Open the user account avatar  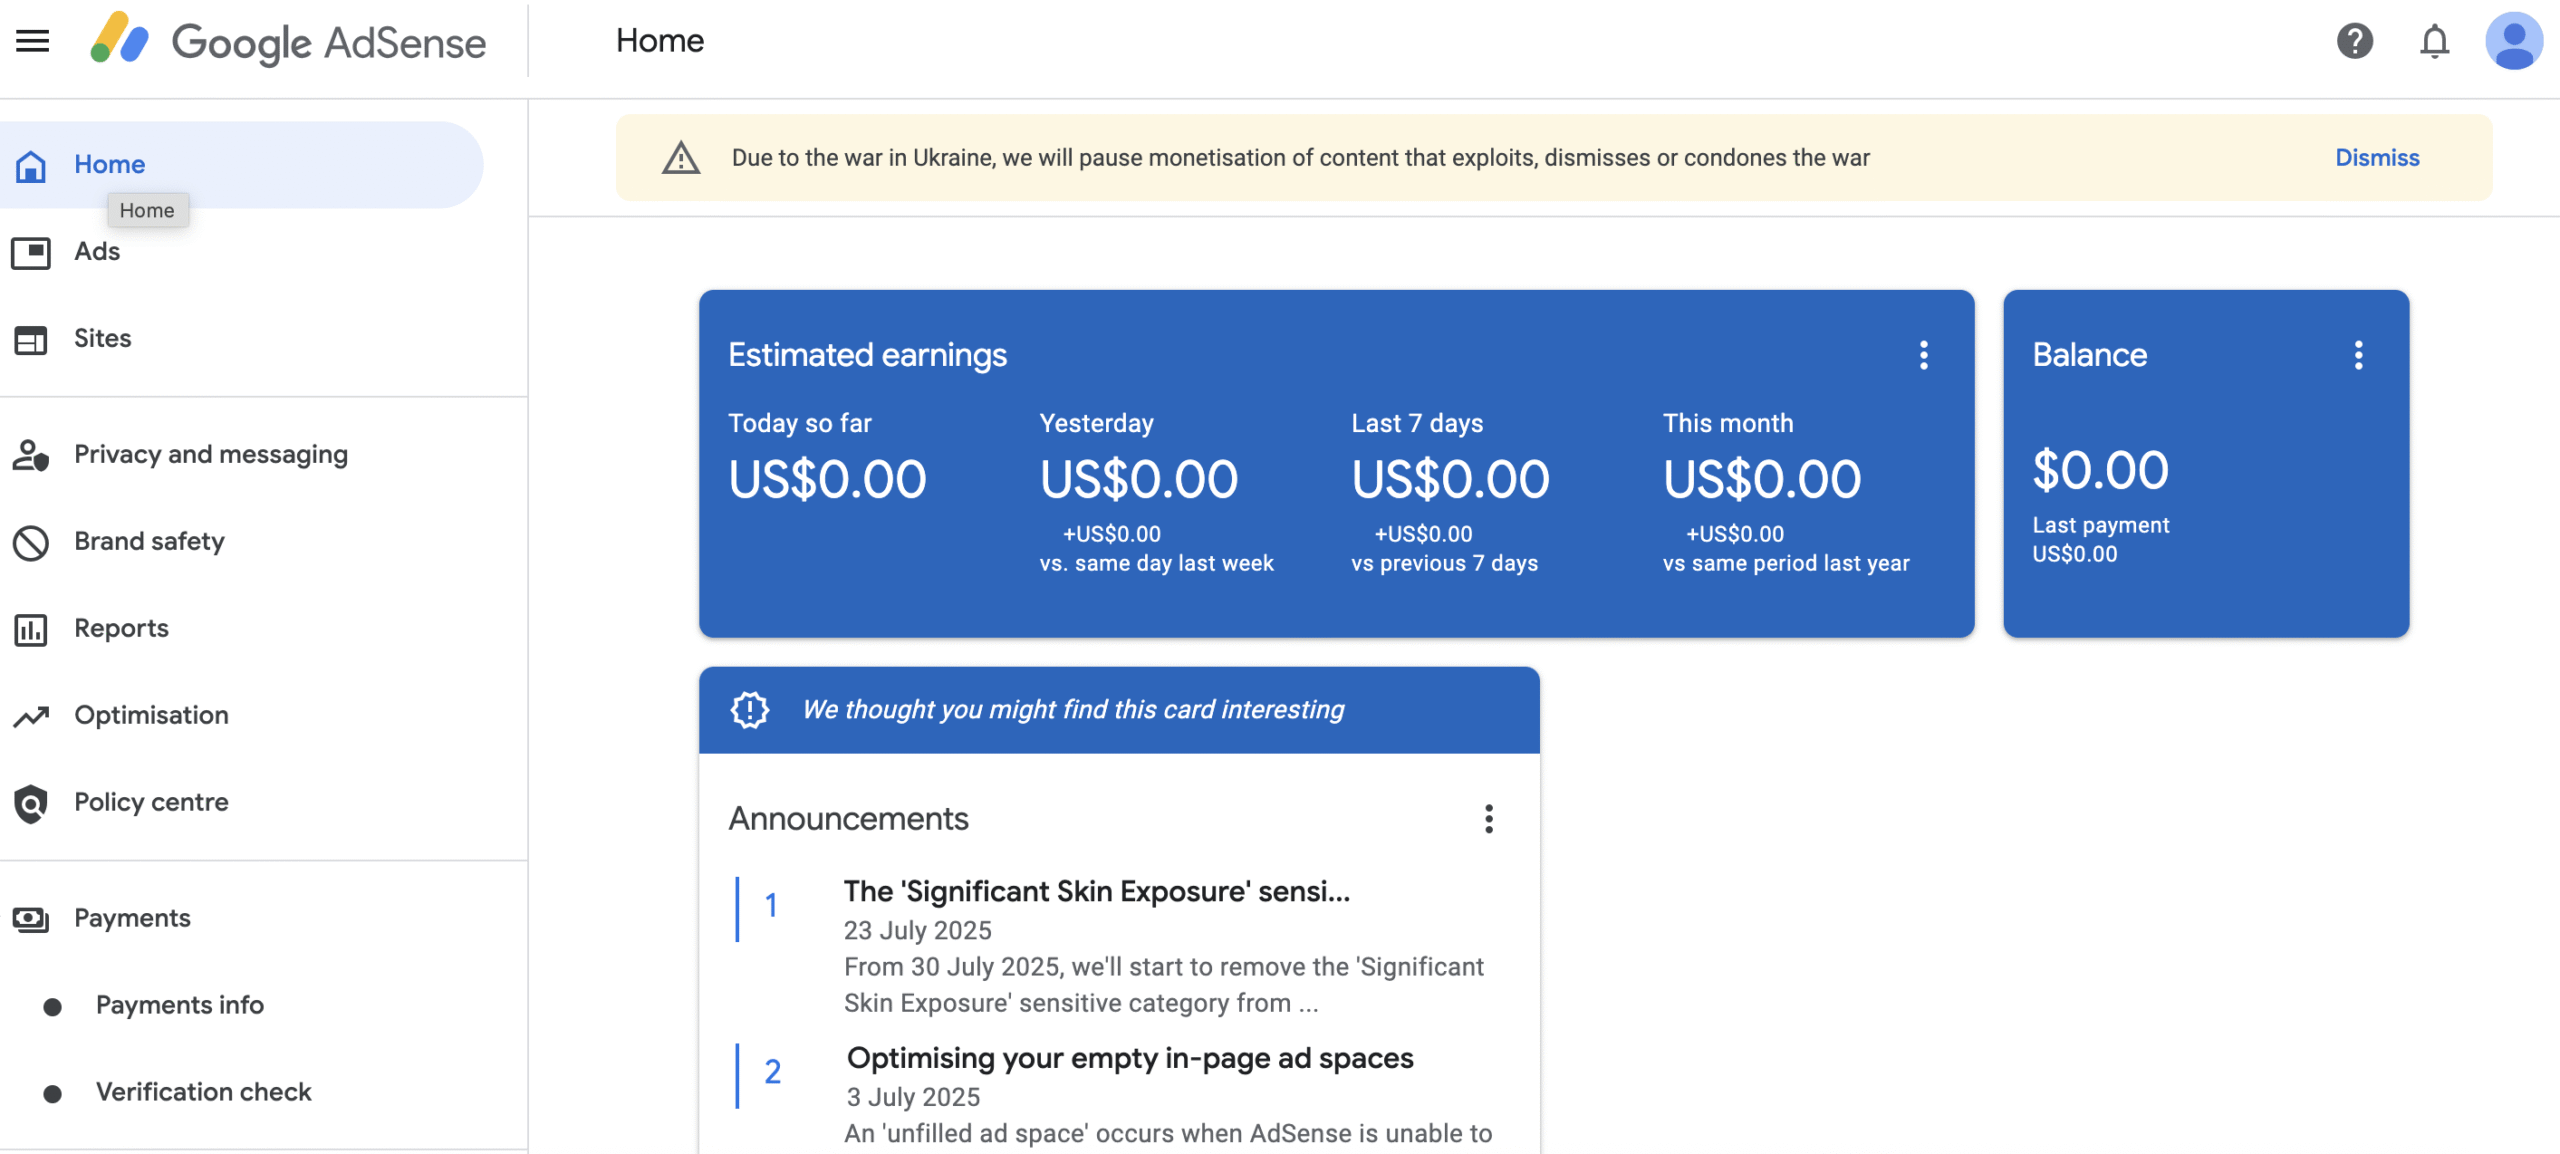tap(2513, 41)
